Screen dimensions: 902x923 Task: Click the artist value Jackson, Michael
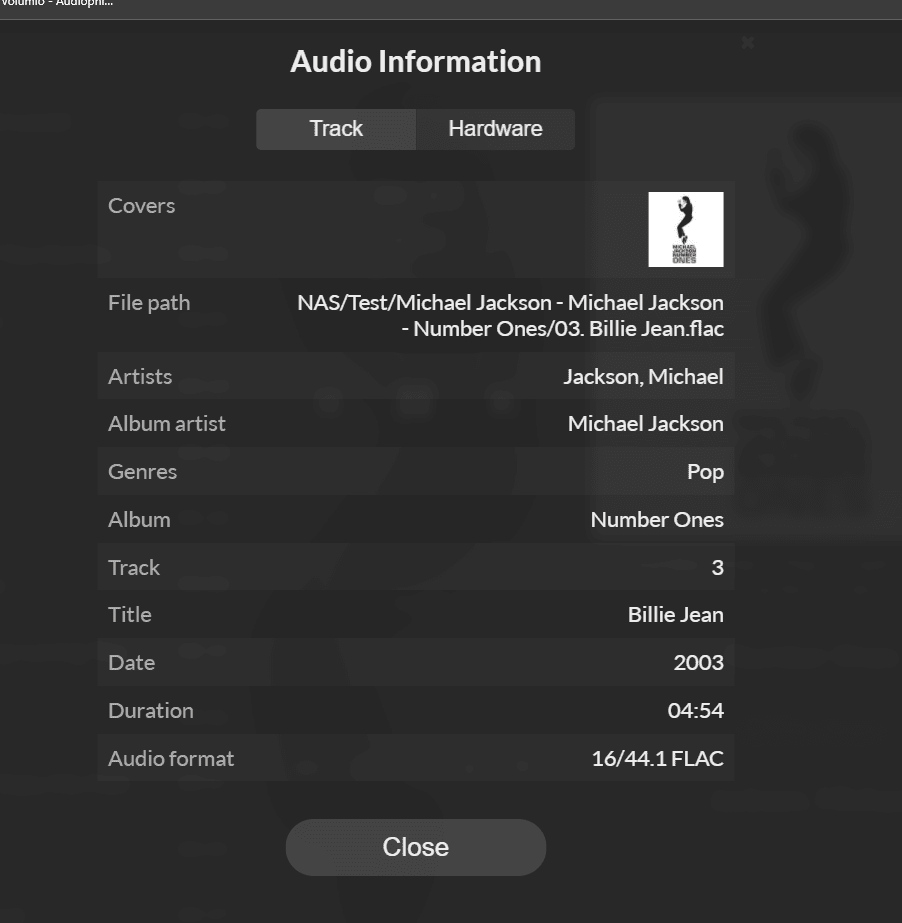644,377
